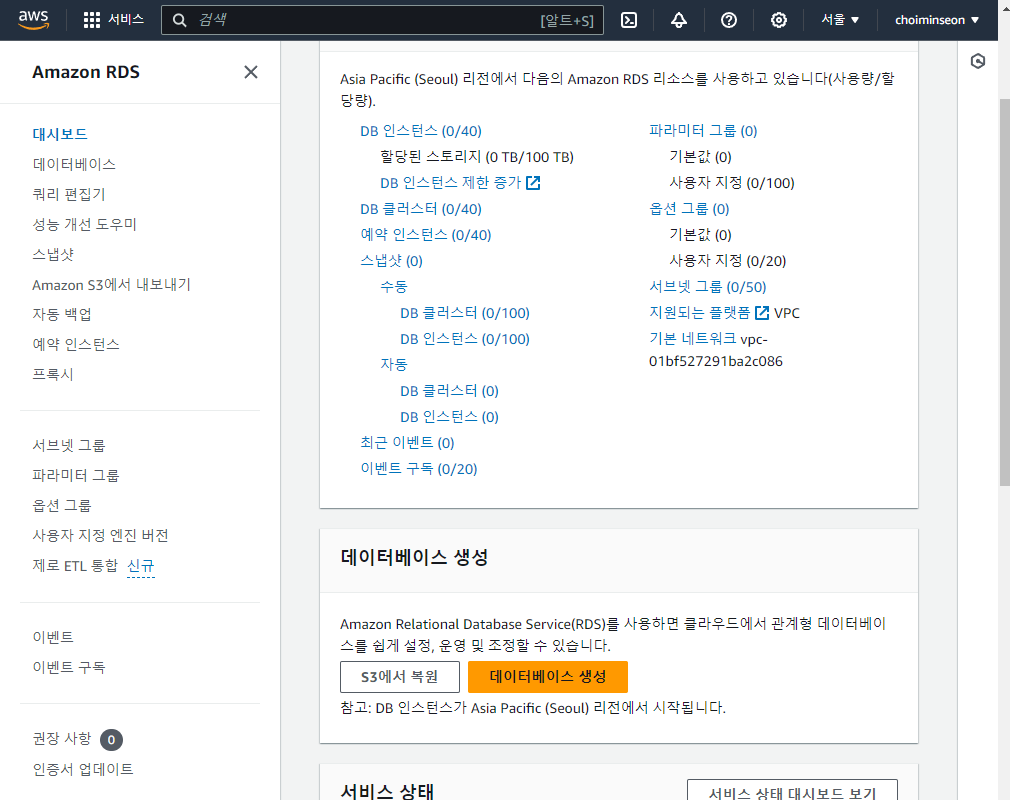Open the 지원되는 플랫폼 external link
The image size is (1010, 800).
(709, 313)
